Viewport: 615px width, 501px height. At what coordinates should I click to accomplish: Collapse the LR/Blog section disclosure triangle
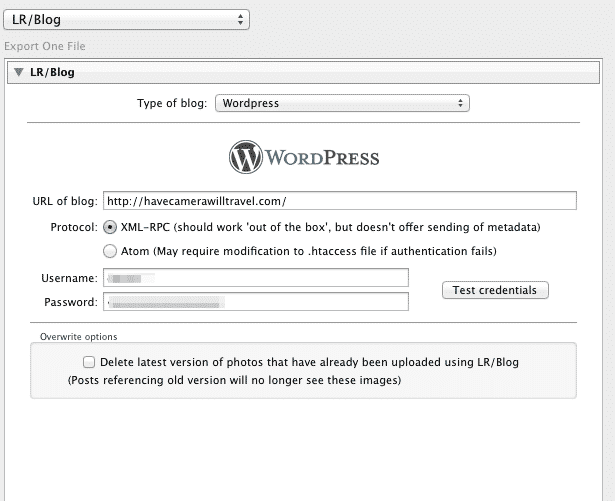[x=18, y=72]
